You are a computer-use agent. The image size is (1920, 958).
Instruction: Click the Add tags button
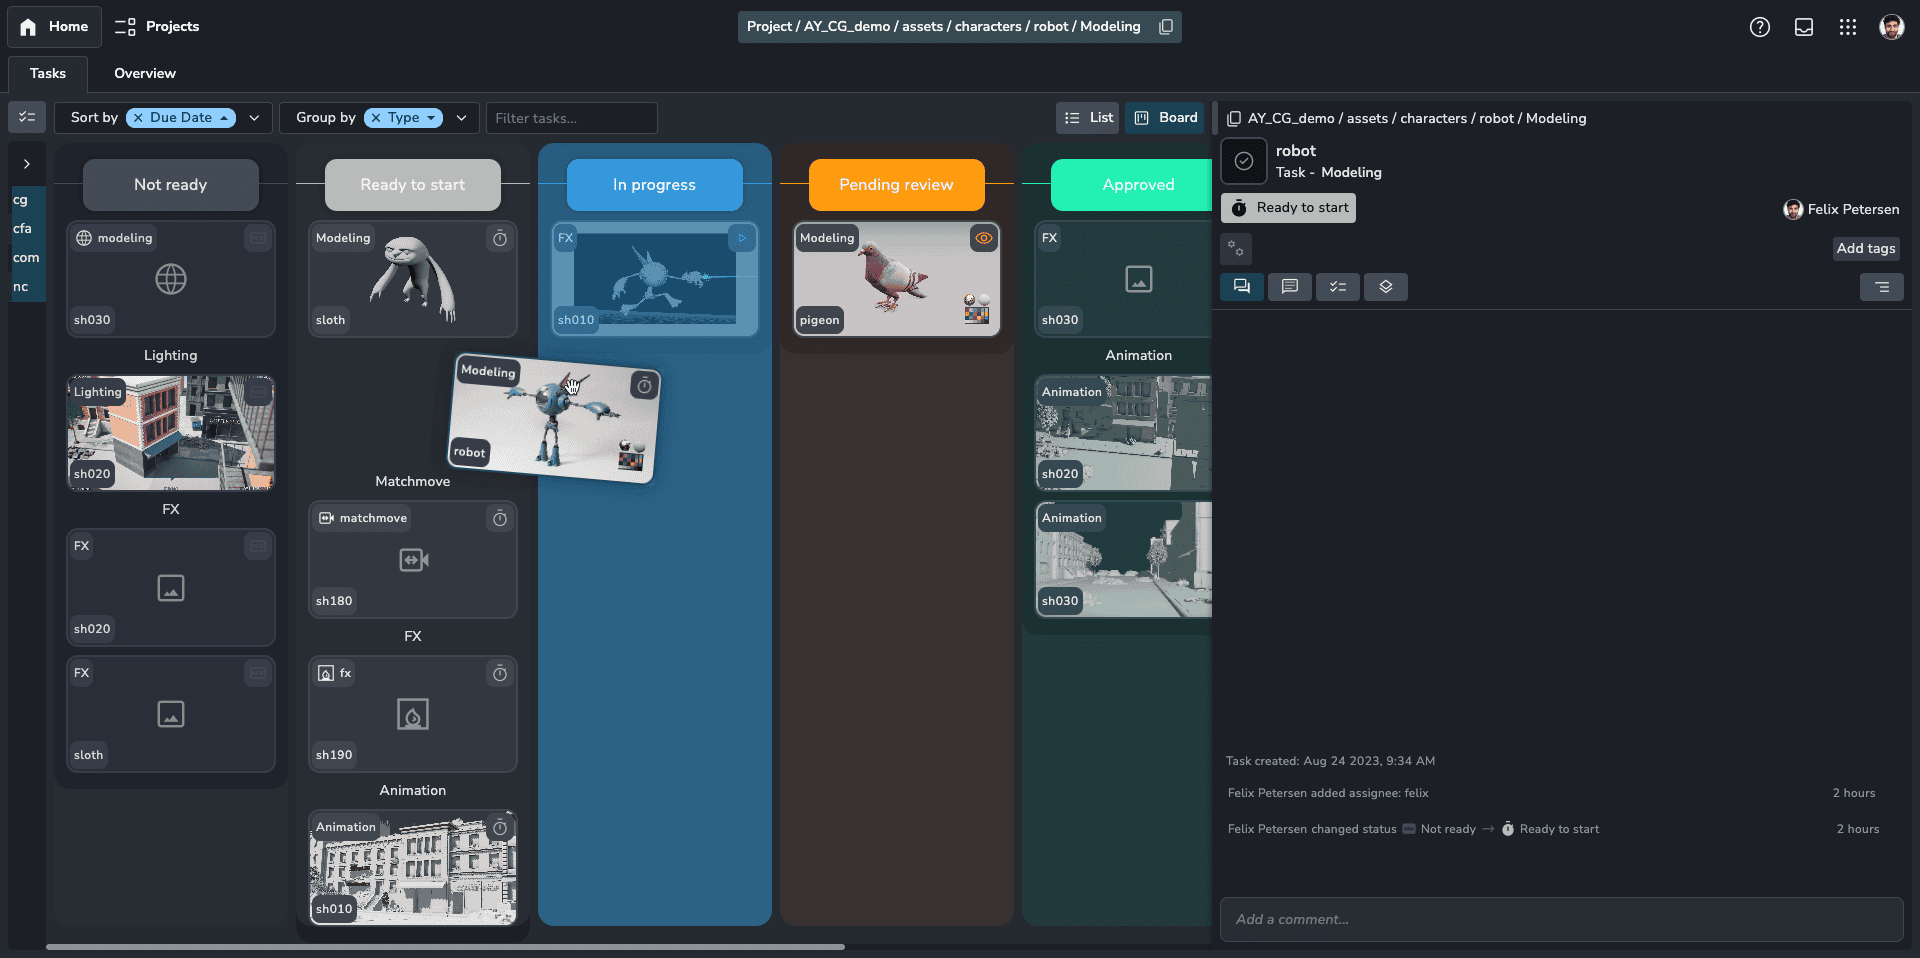(1865, 248)
